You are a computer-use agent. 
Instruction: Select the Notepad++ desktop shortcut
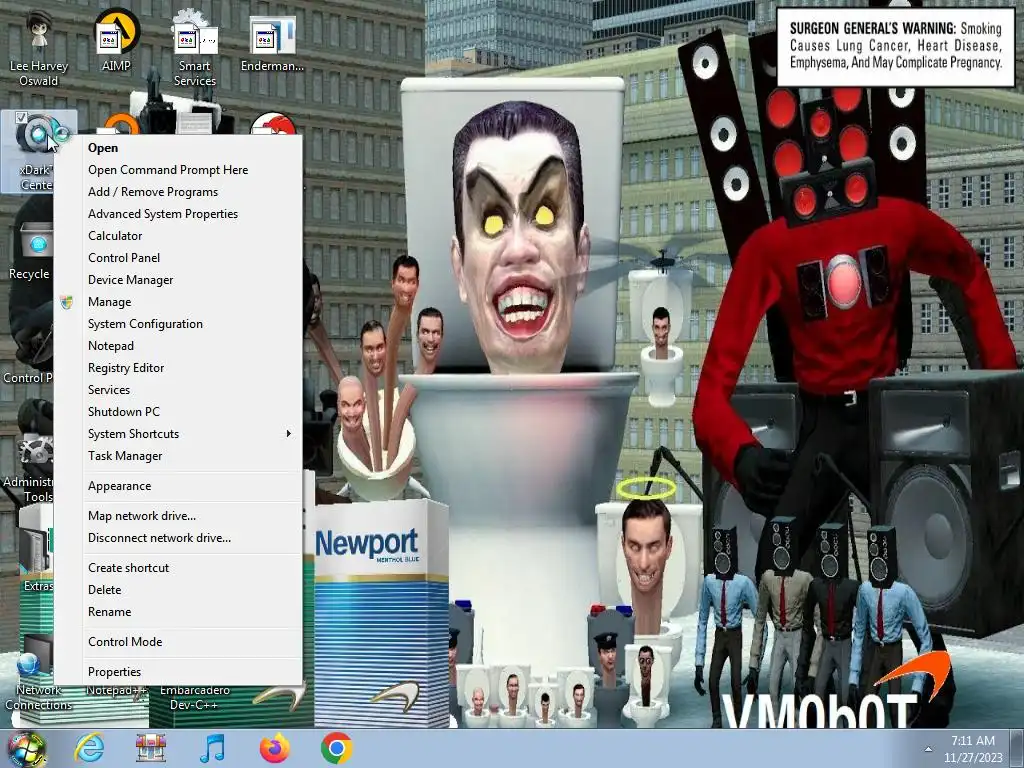(x=116, y=690)
